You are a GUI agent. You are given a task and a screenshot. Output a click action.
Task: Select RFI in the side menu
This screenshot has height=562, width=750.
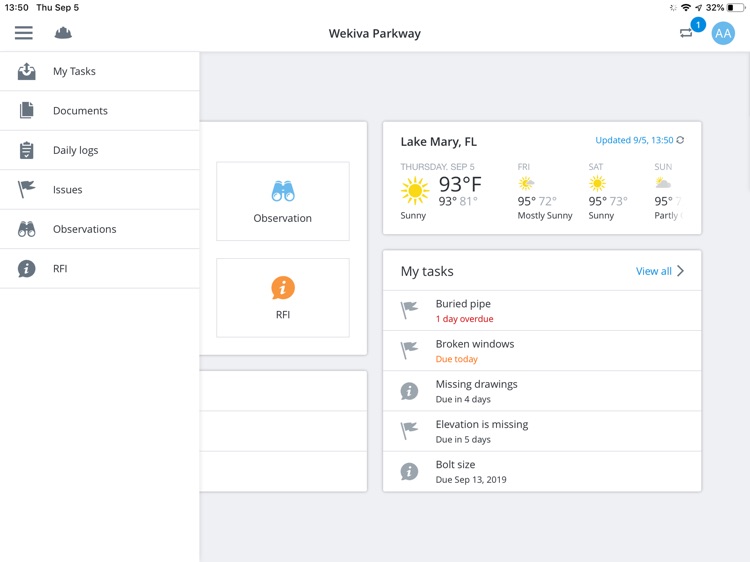pos(99,269)
